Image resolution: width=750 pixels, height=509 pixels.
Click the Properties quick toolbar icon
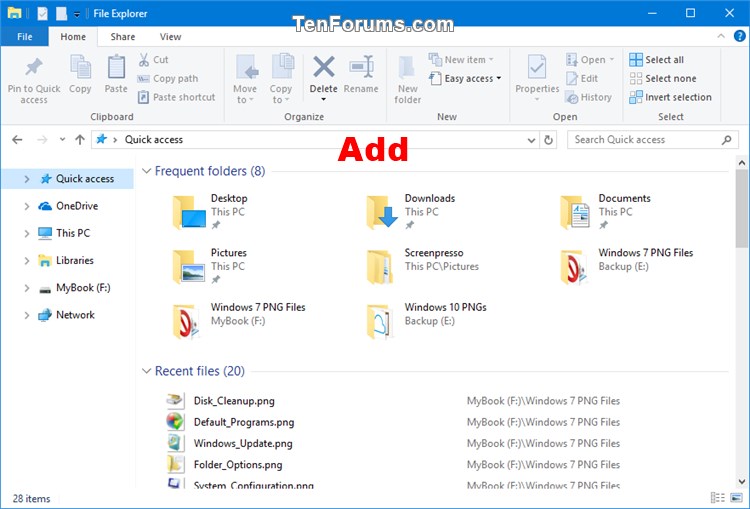point(43,13)
